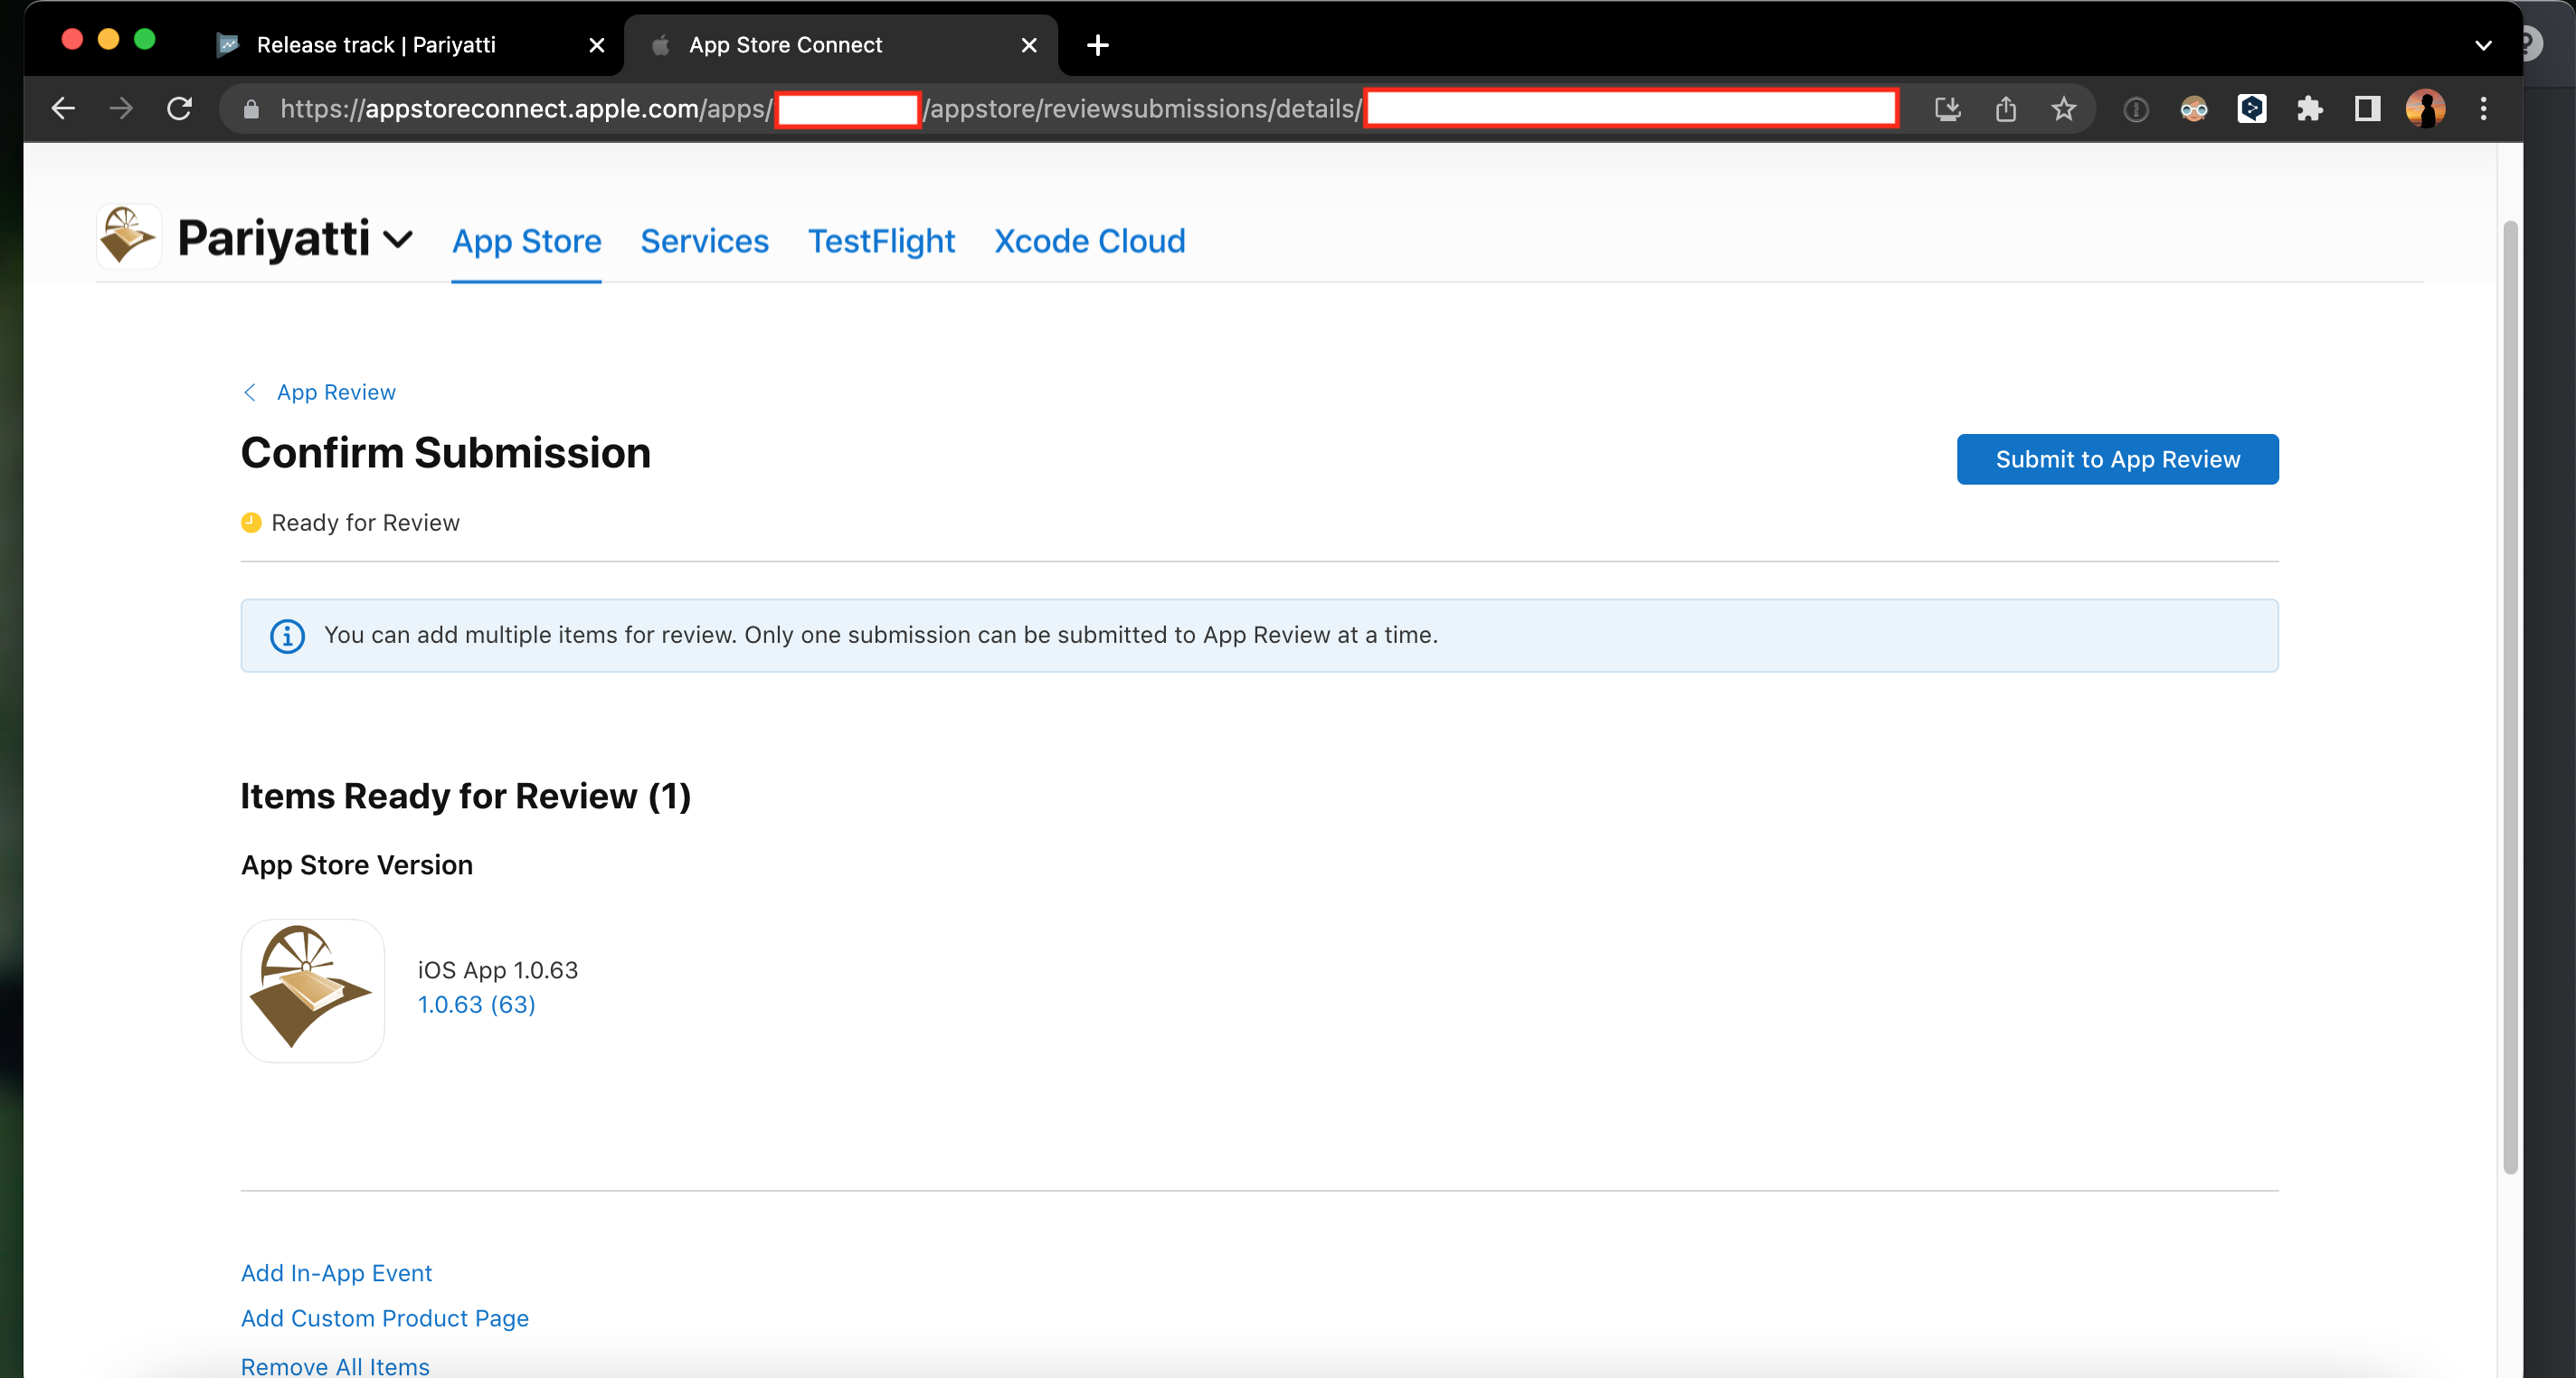Click the Ready for Review status indicator
The image size is (2576, 1378).
pos(350,523)
